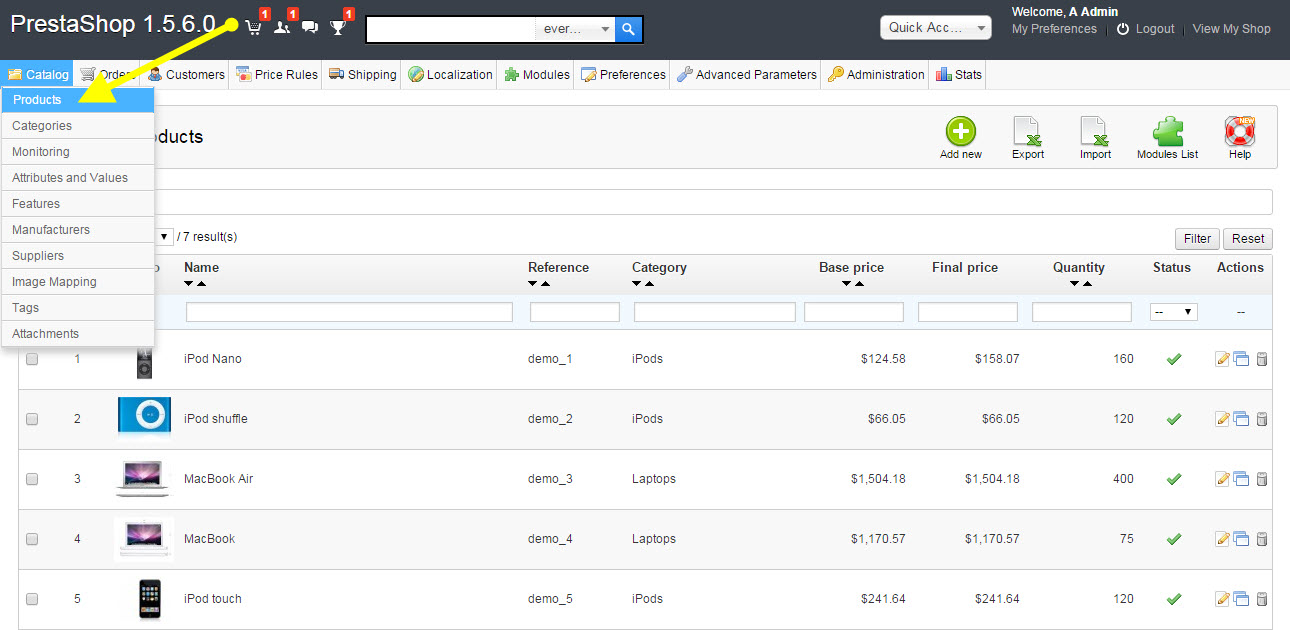Disable the MacBook Air status checkmark

pyautogui.click(x=1174, y=479)
